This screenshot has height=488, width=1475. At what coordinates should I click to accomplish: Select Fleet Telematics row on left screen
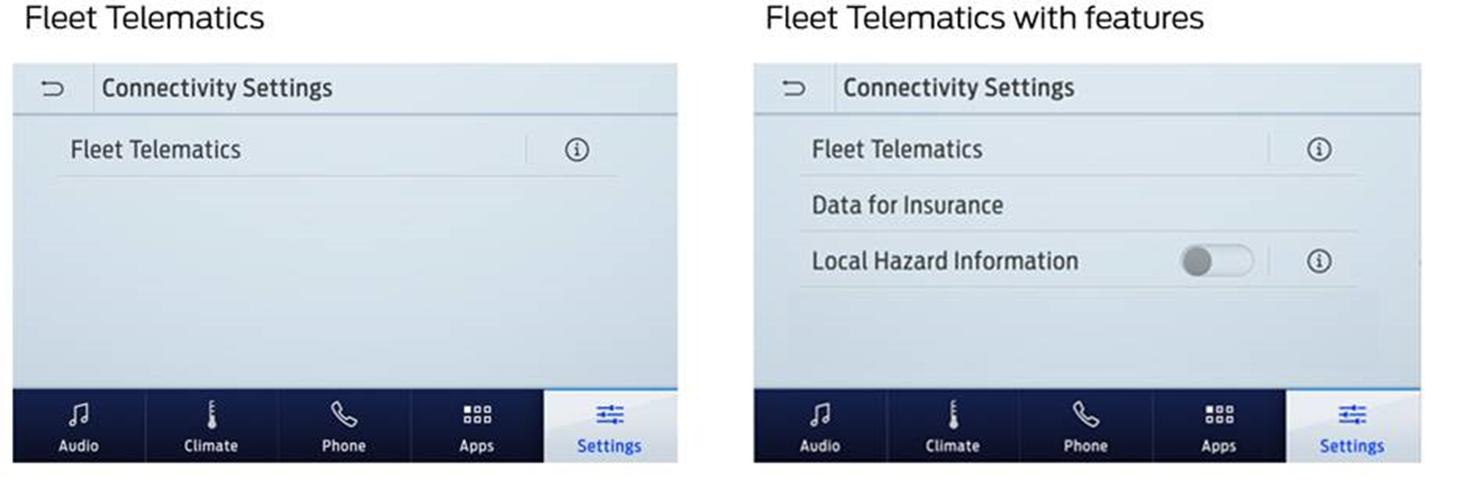click(x=156, y=150)
